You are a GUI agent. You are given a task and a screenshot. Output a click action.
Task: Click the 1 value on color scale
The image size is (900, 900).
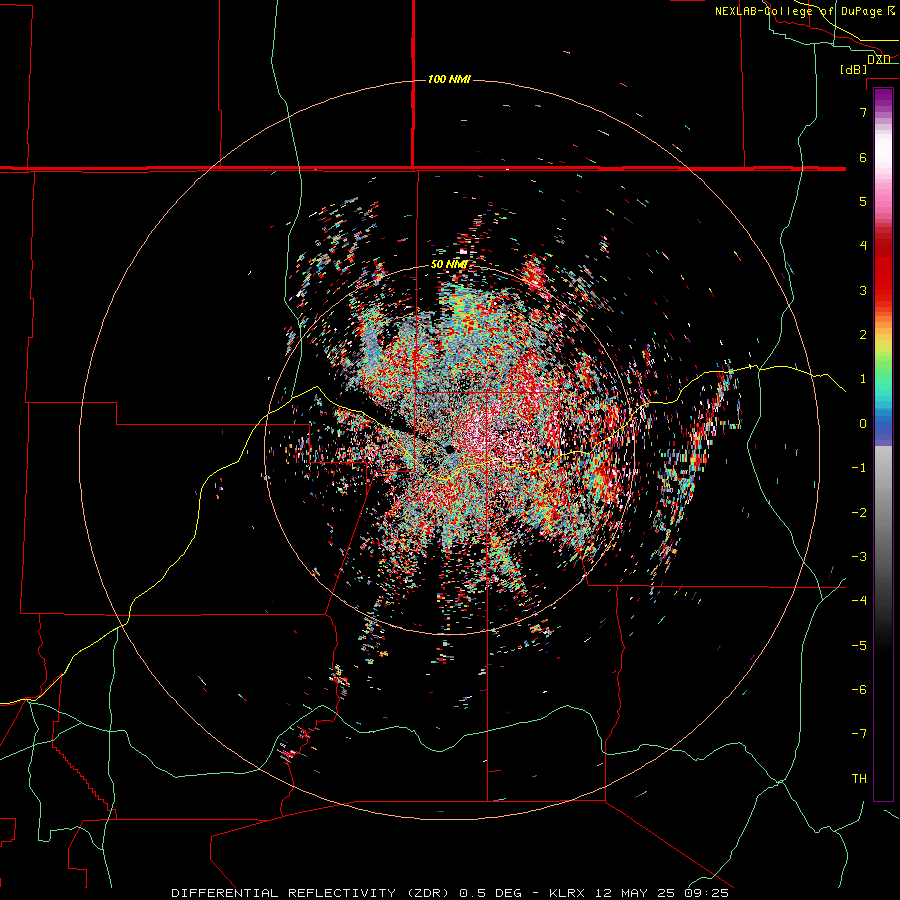click(863, 379)
